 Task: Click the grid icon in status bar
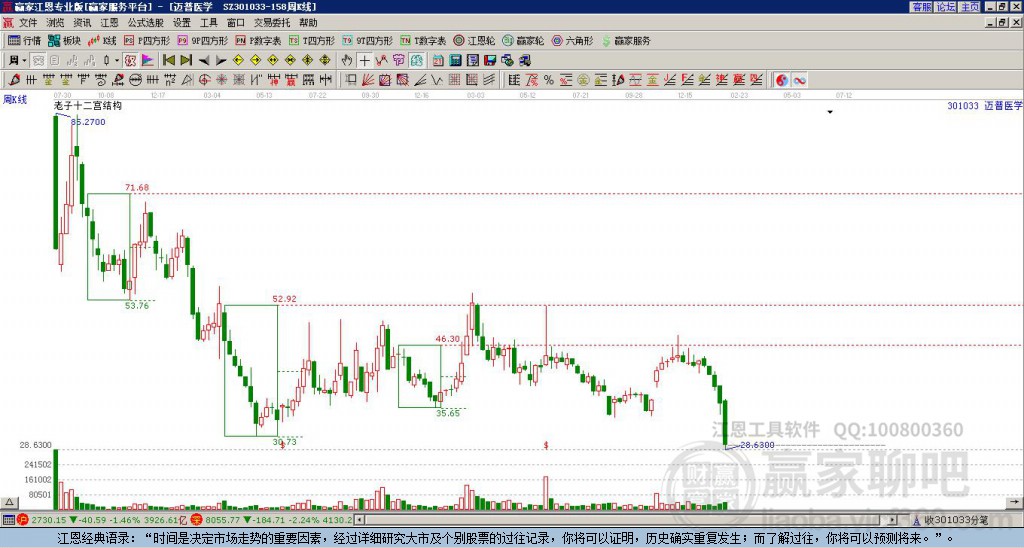click(x=8, y=520)
